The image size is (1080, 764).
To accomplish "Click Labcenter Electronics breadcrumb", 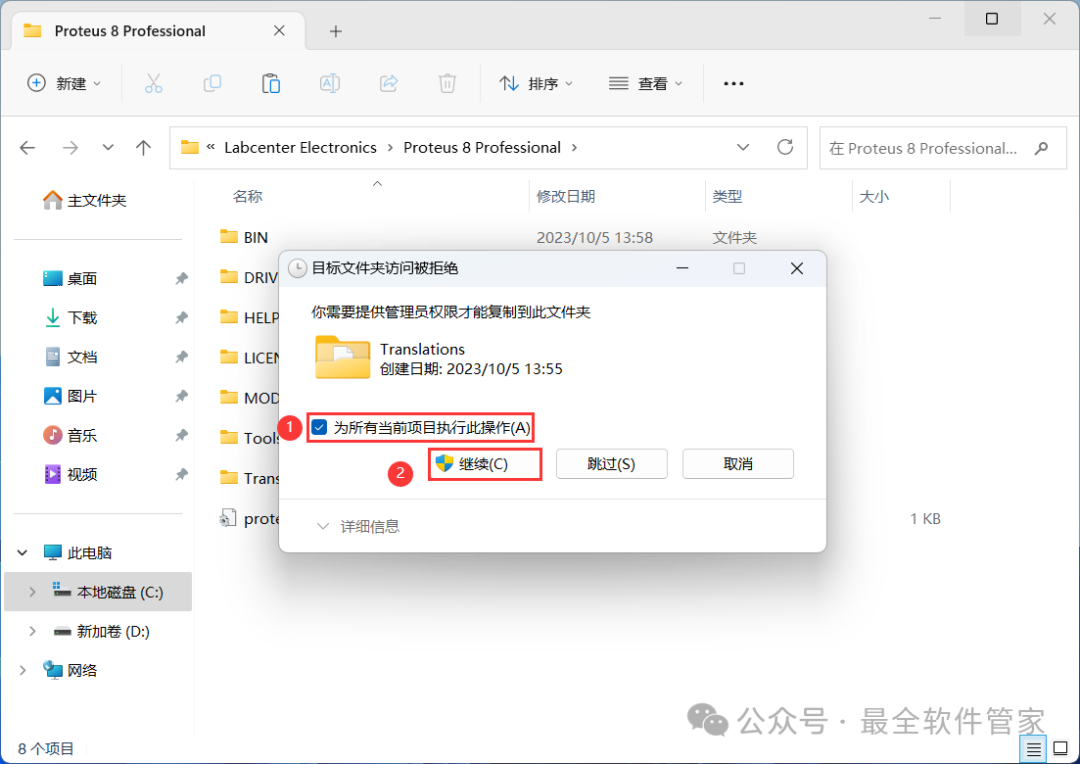I will coord(300,147).
